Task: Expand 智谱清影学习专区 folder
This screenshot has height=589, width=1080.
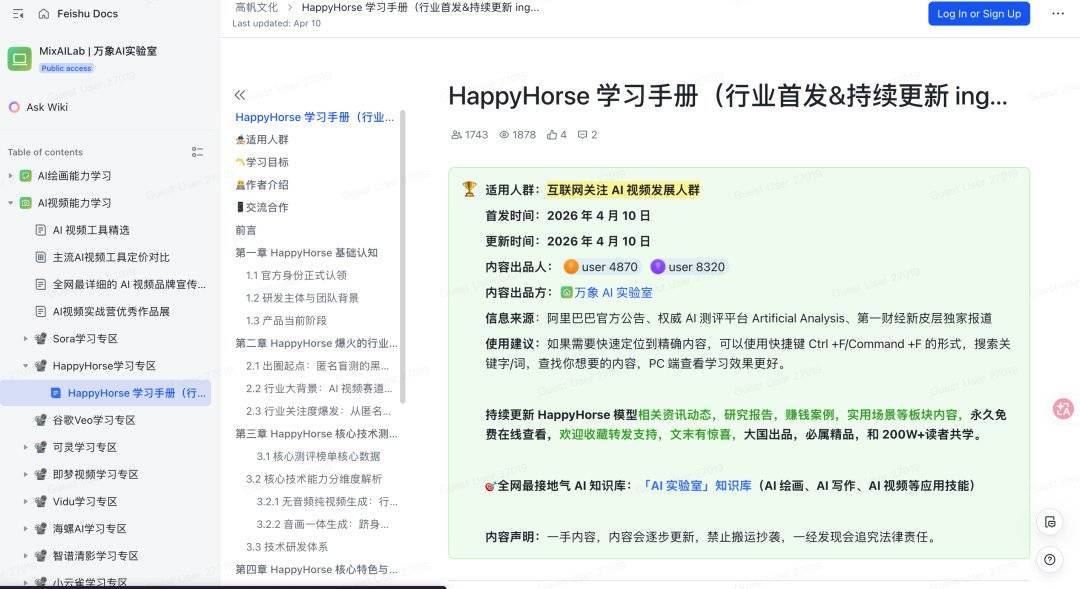Action: [25, 556]
